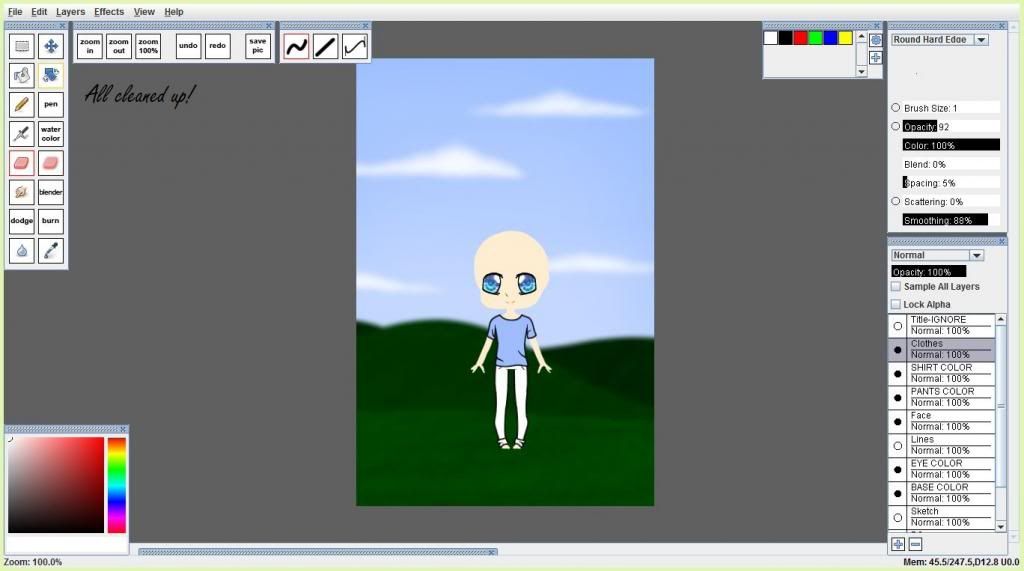Select the Pencil tool

22,104
